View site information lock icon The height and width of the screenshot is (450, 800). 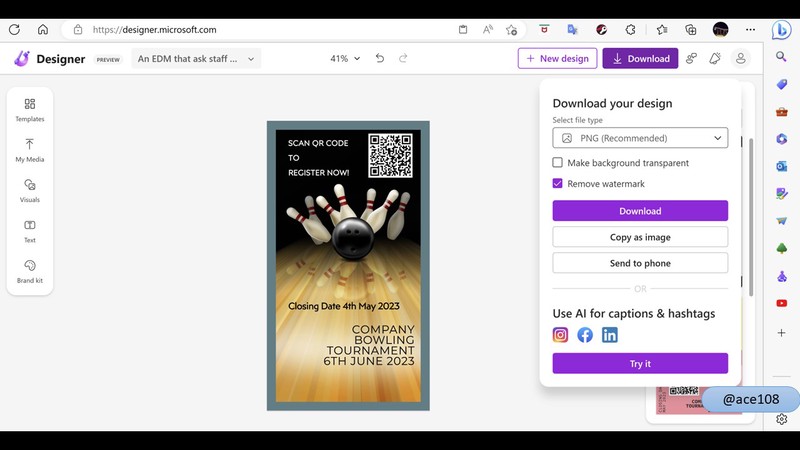tap(78, 30)
